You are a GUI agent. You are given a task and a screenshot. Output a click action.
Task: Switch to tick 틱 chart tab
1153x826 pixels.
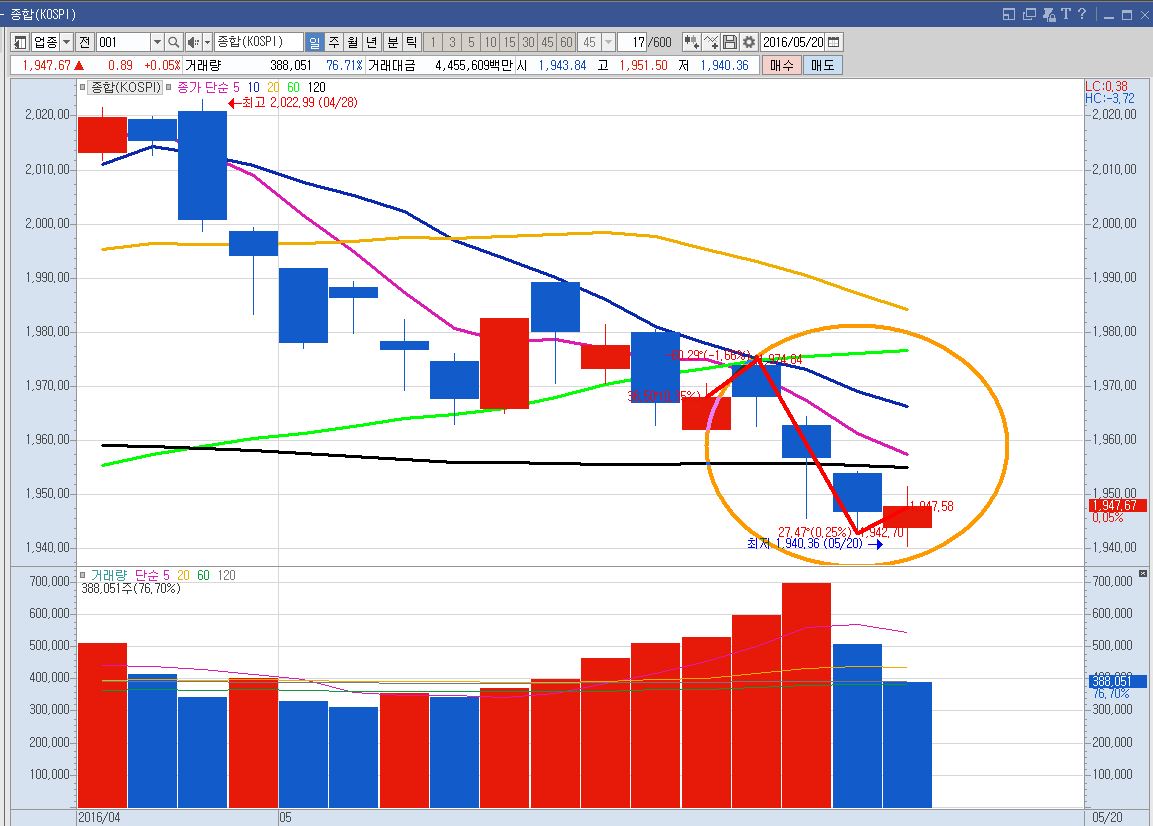[x=411, y=42]
